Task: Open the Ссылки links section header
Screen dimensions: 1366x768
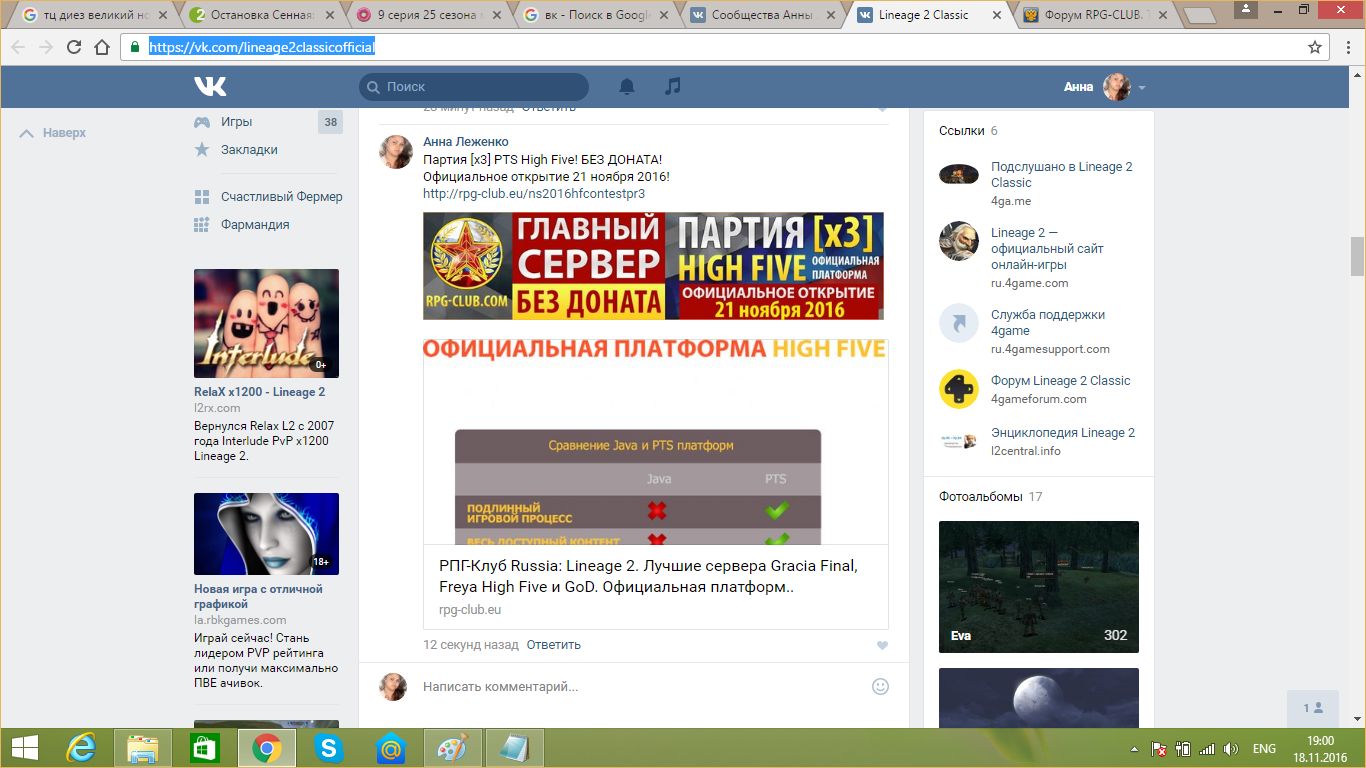Action: tap(968, 131)
